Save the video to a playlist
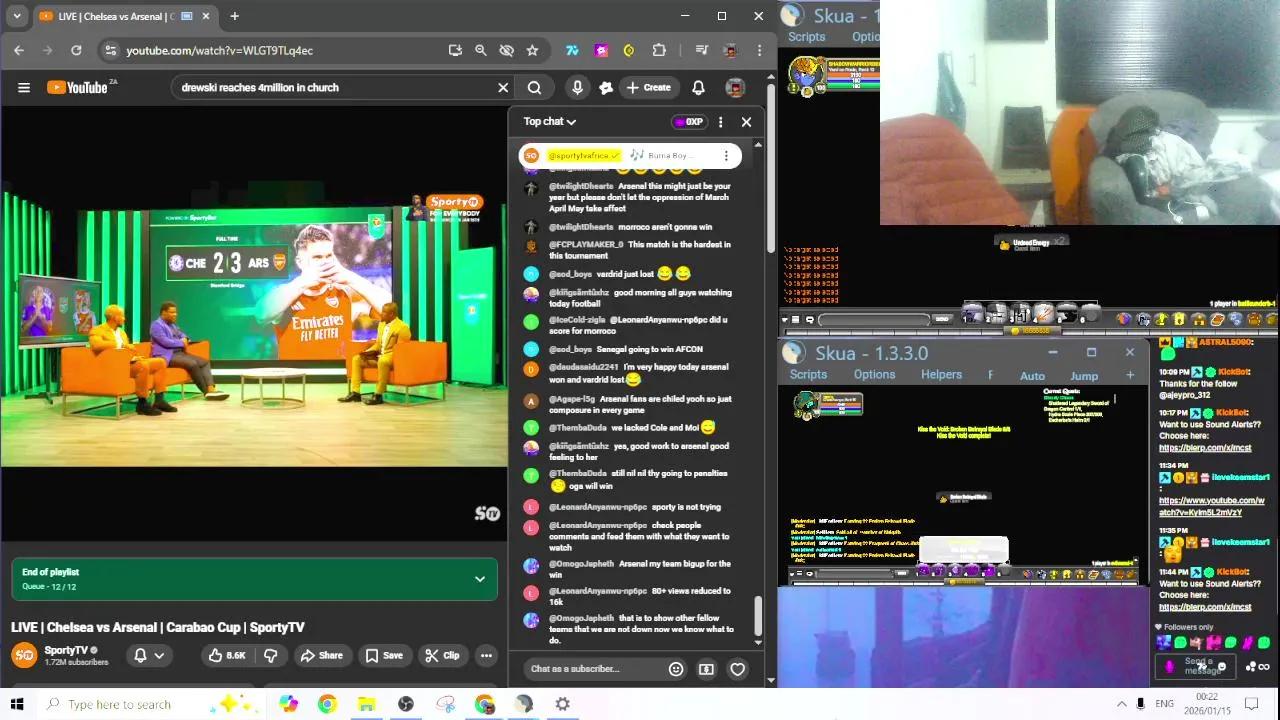Screen dimensions: 1280x720 tap(384, 656)
